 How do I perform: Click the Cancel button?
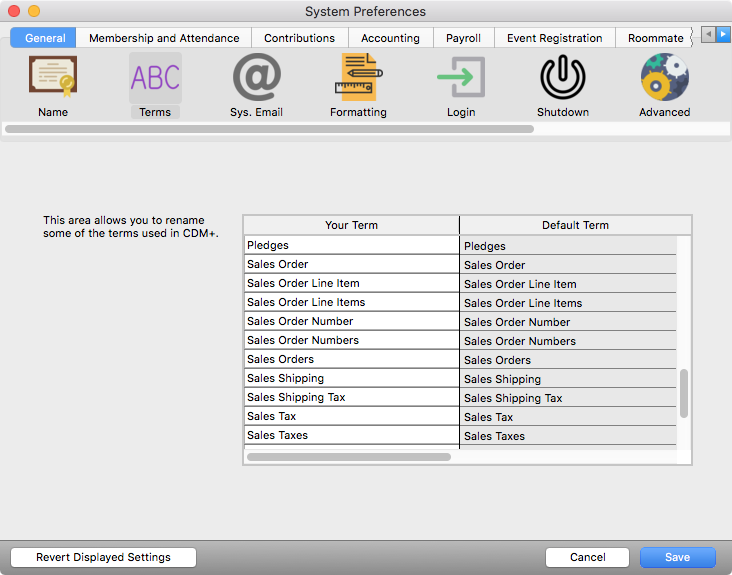[587, 557]
